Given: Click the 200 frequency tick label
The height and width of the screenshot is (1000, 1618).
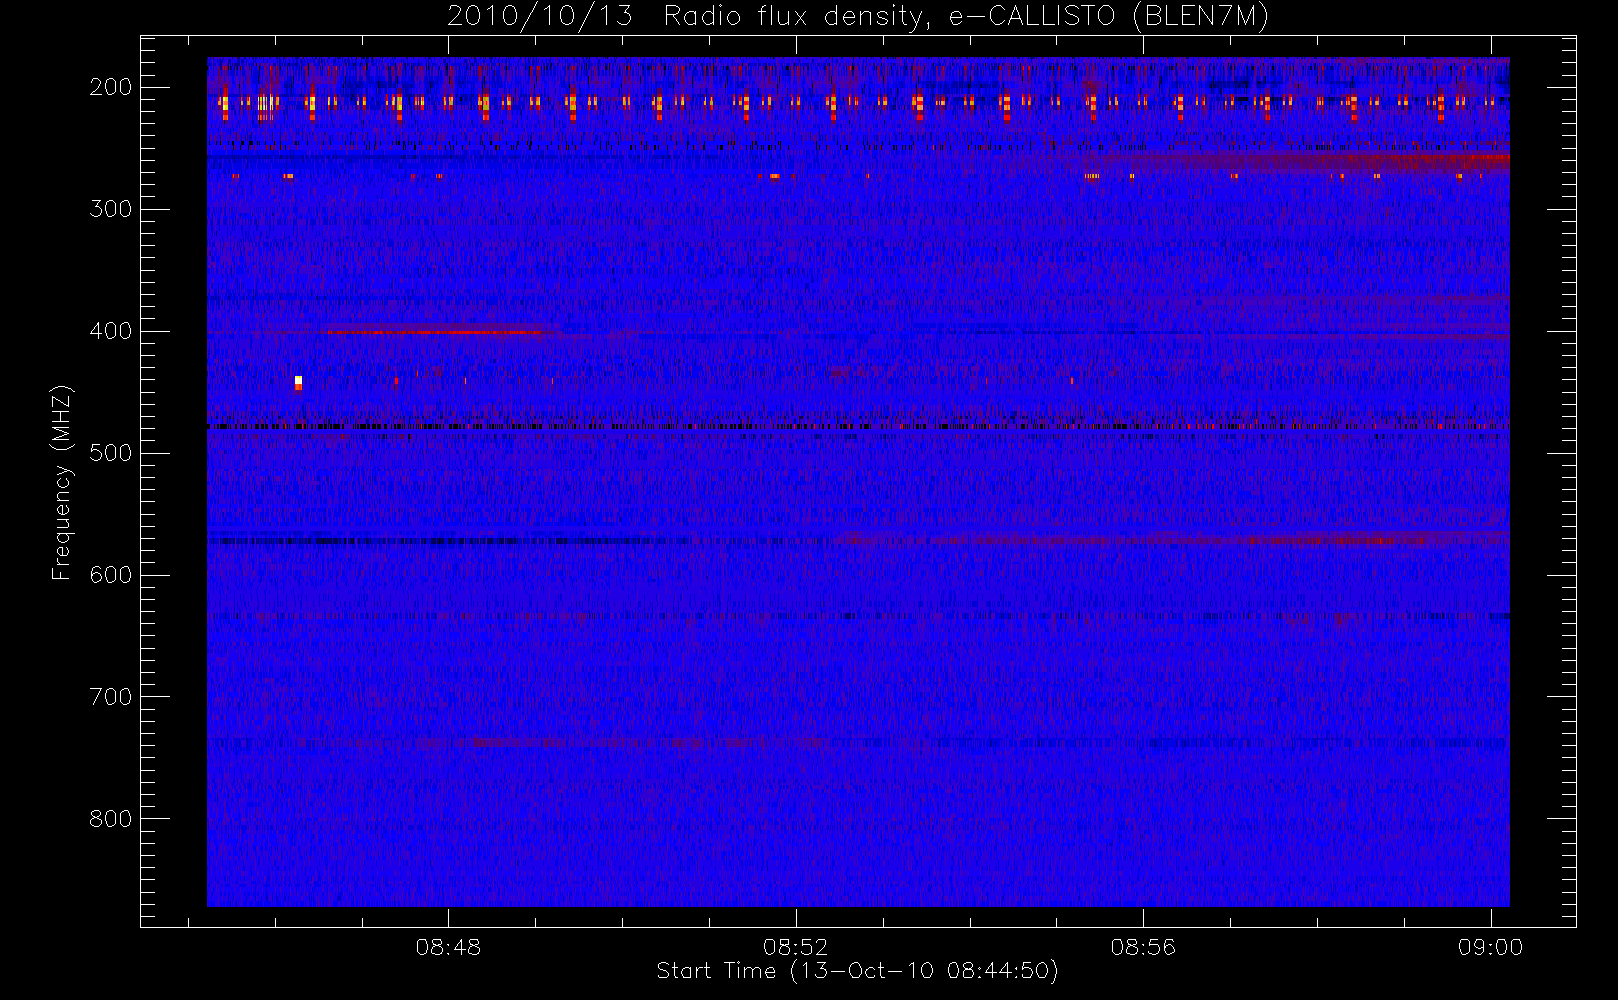Looking at the screenshot, I should pyautogui.click(x=110, y=87).
